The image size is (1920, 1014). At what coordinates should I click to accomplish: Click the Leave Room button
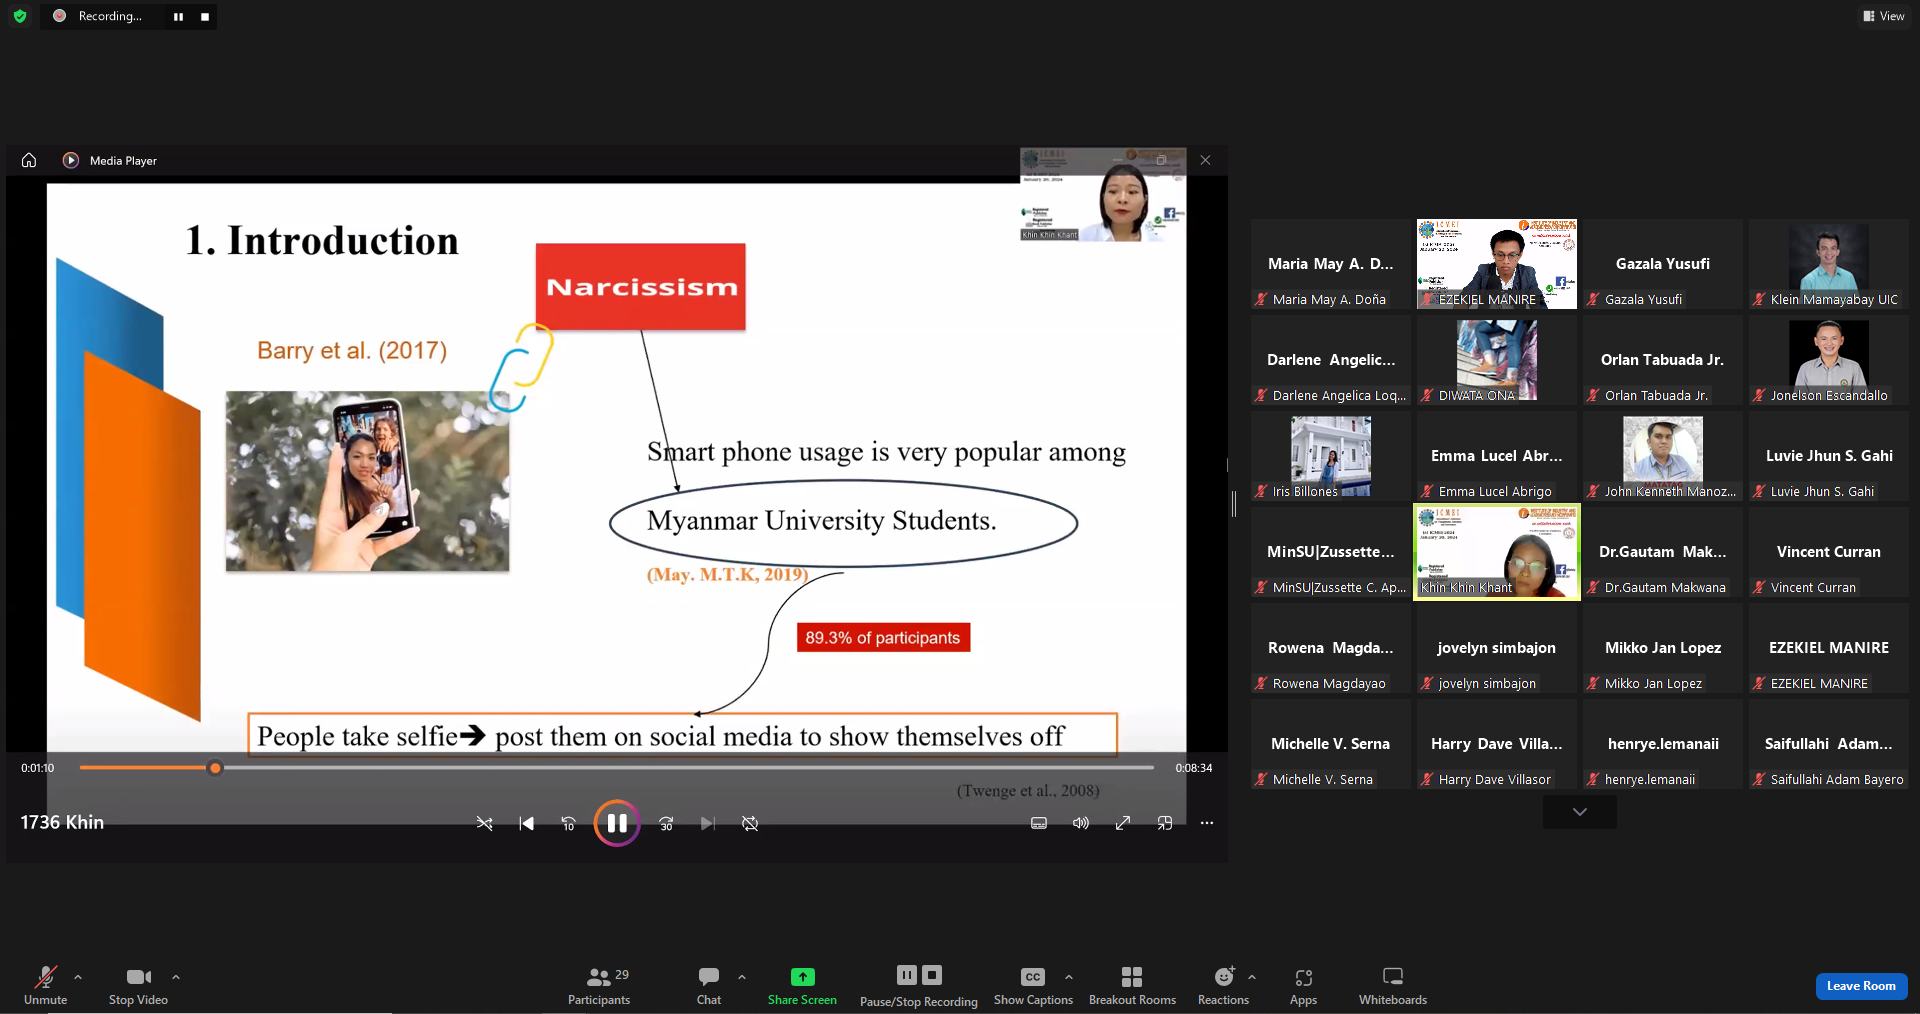pos(1861,986)
